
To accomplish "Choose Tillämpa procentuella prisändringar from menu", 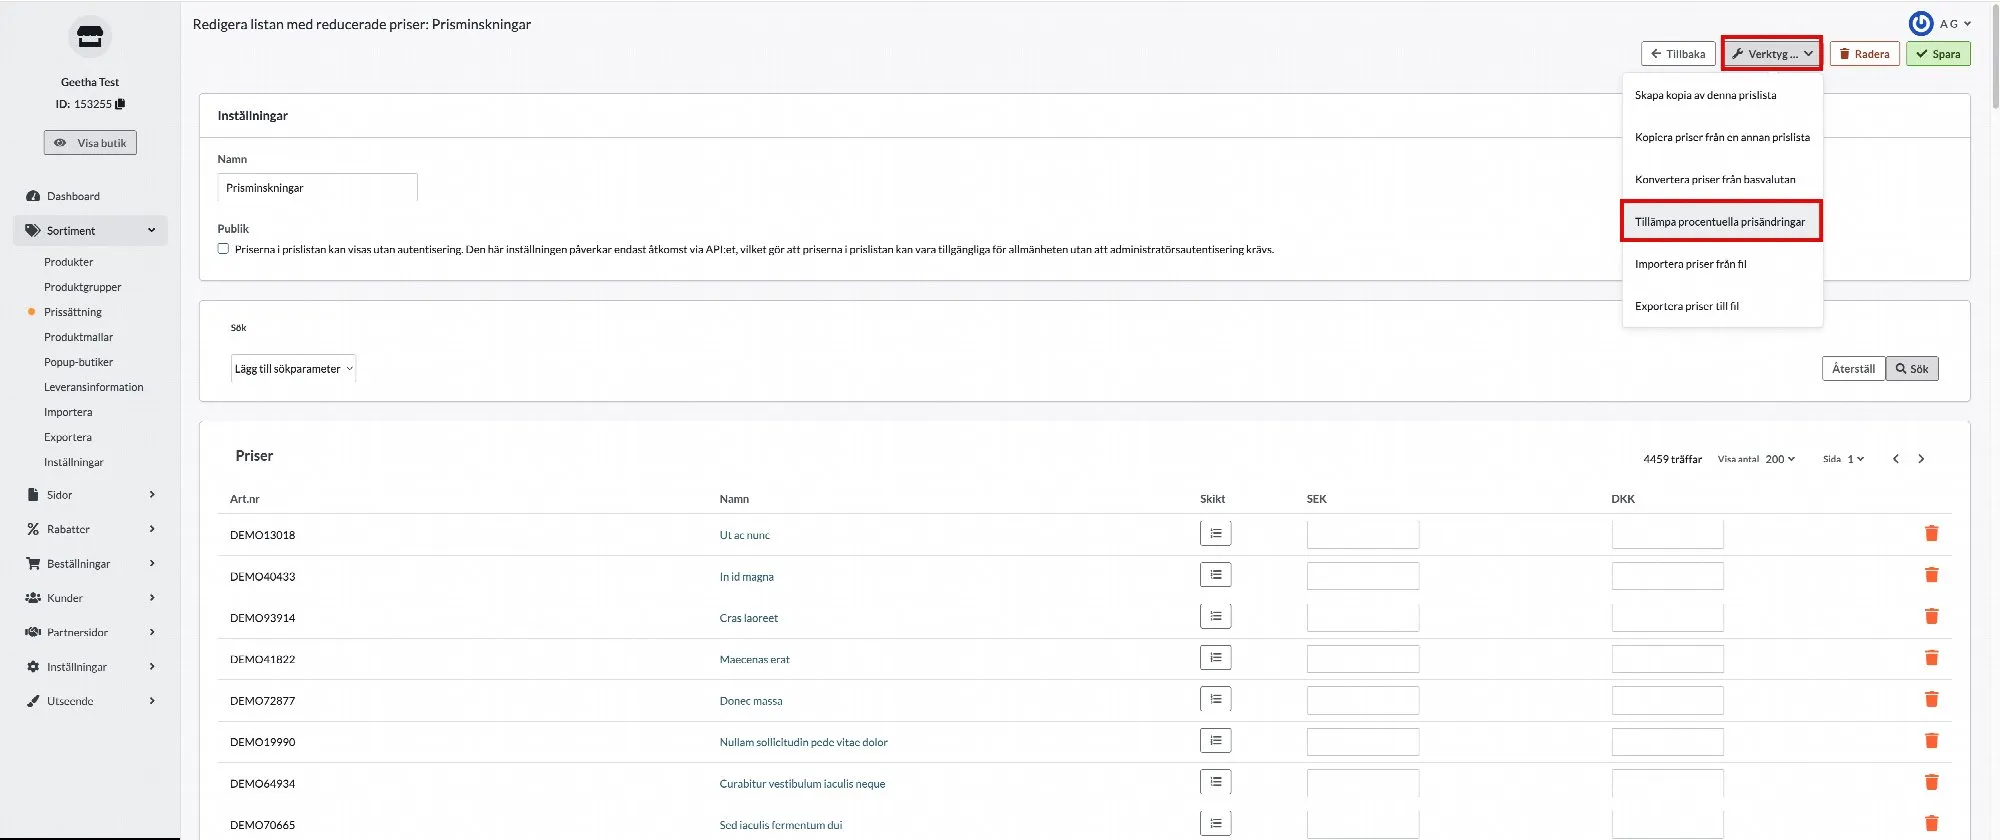I will coord(1720,222).
